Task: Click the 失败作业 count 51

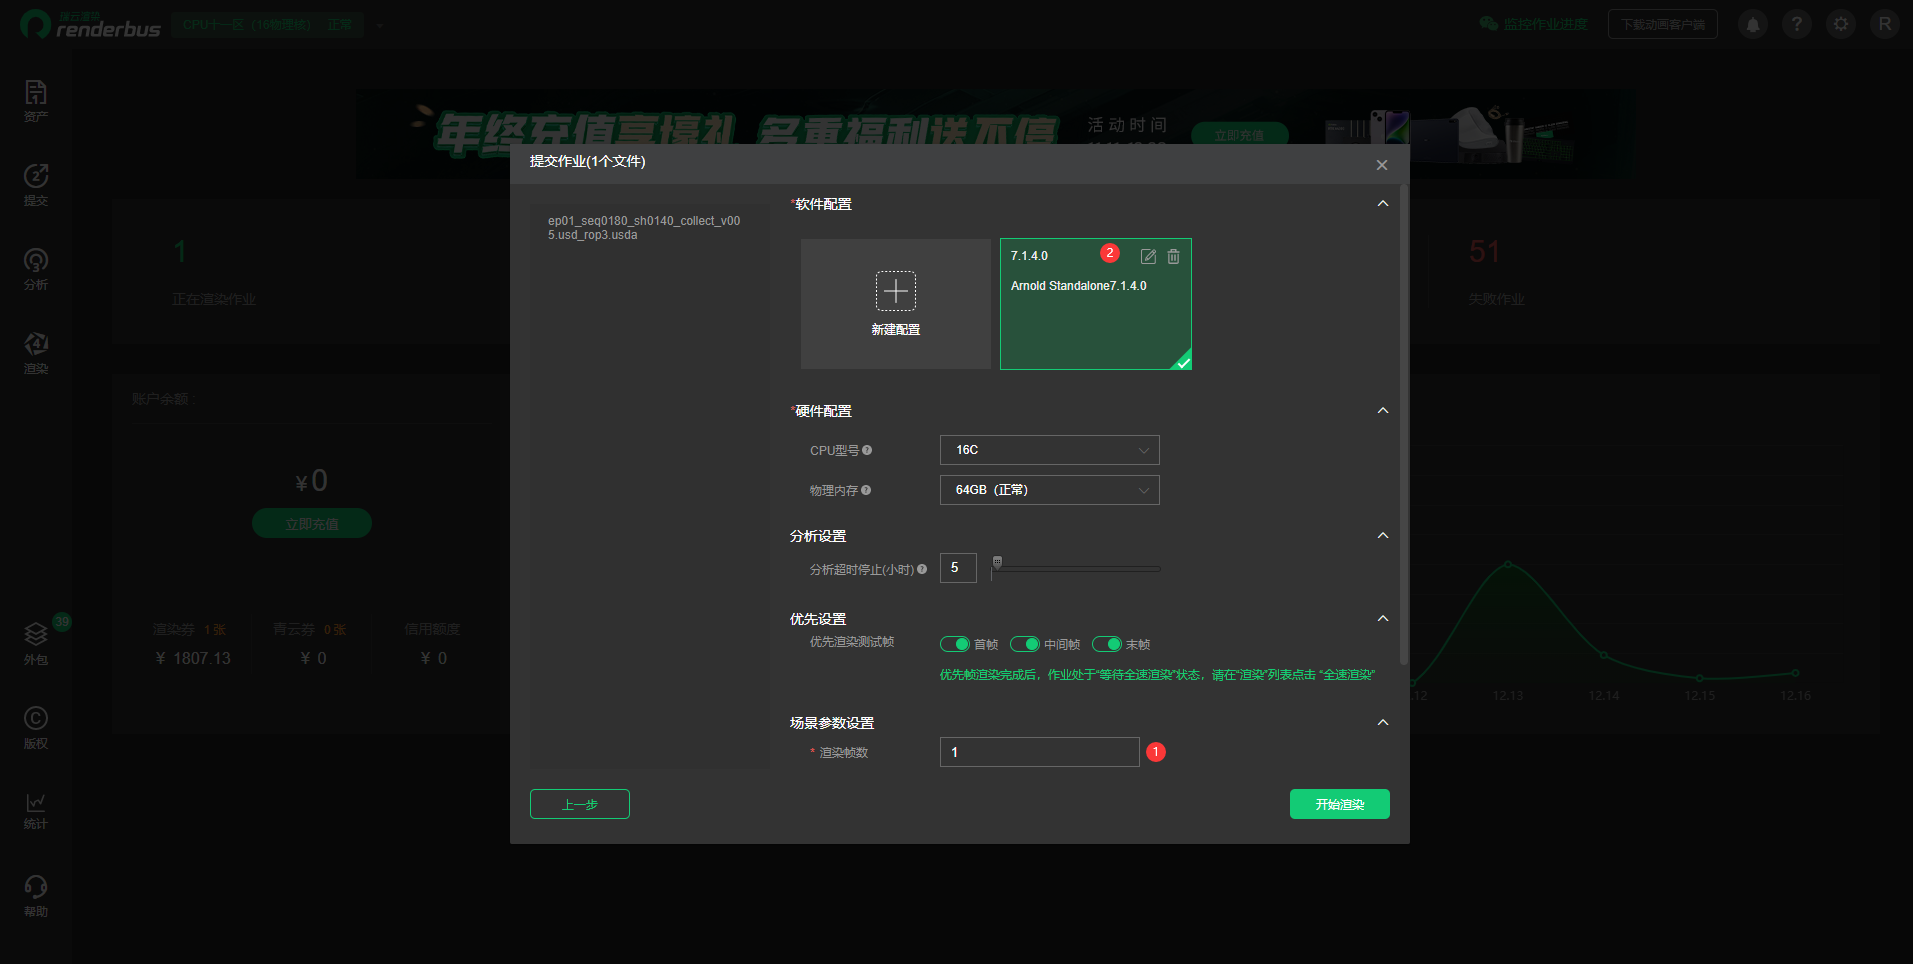Action: 1484,252
